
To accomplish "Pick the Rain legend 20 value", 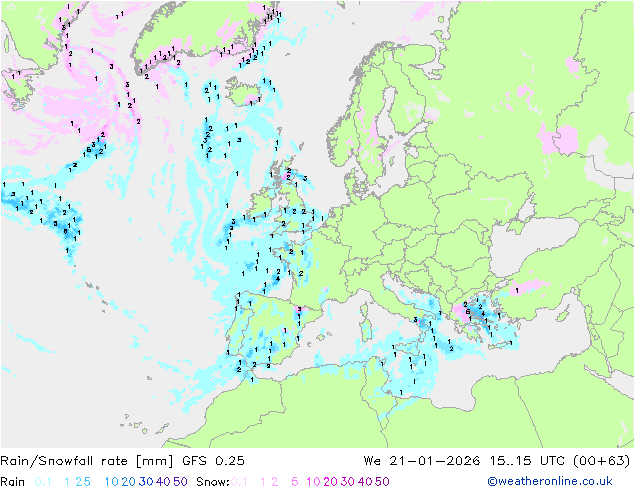I will click(128, 482).
